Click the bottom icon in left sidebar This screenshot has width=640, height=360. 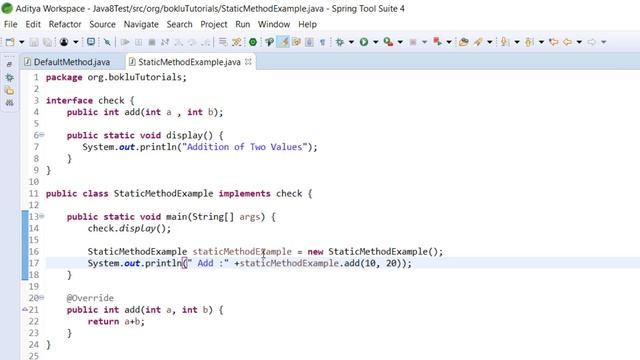[9, 103]
